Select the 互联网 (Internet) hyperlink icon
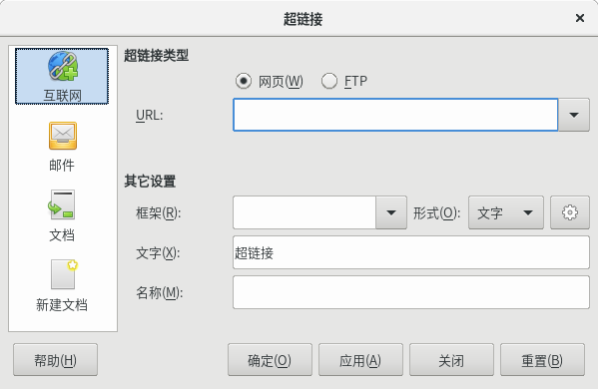The width and height of the screenshot is (599, 389). (62, 76)
